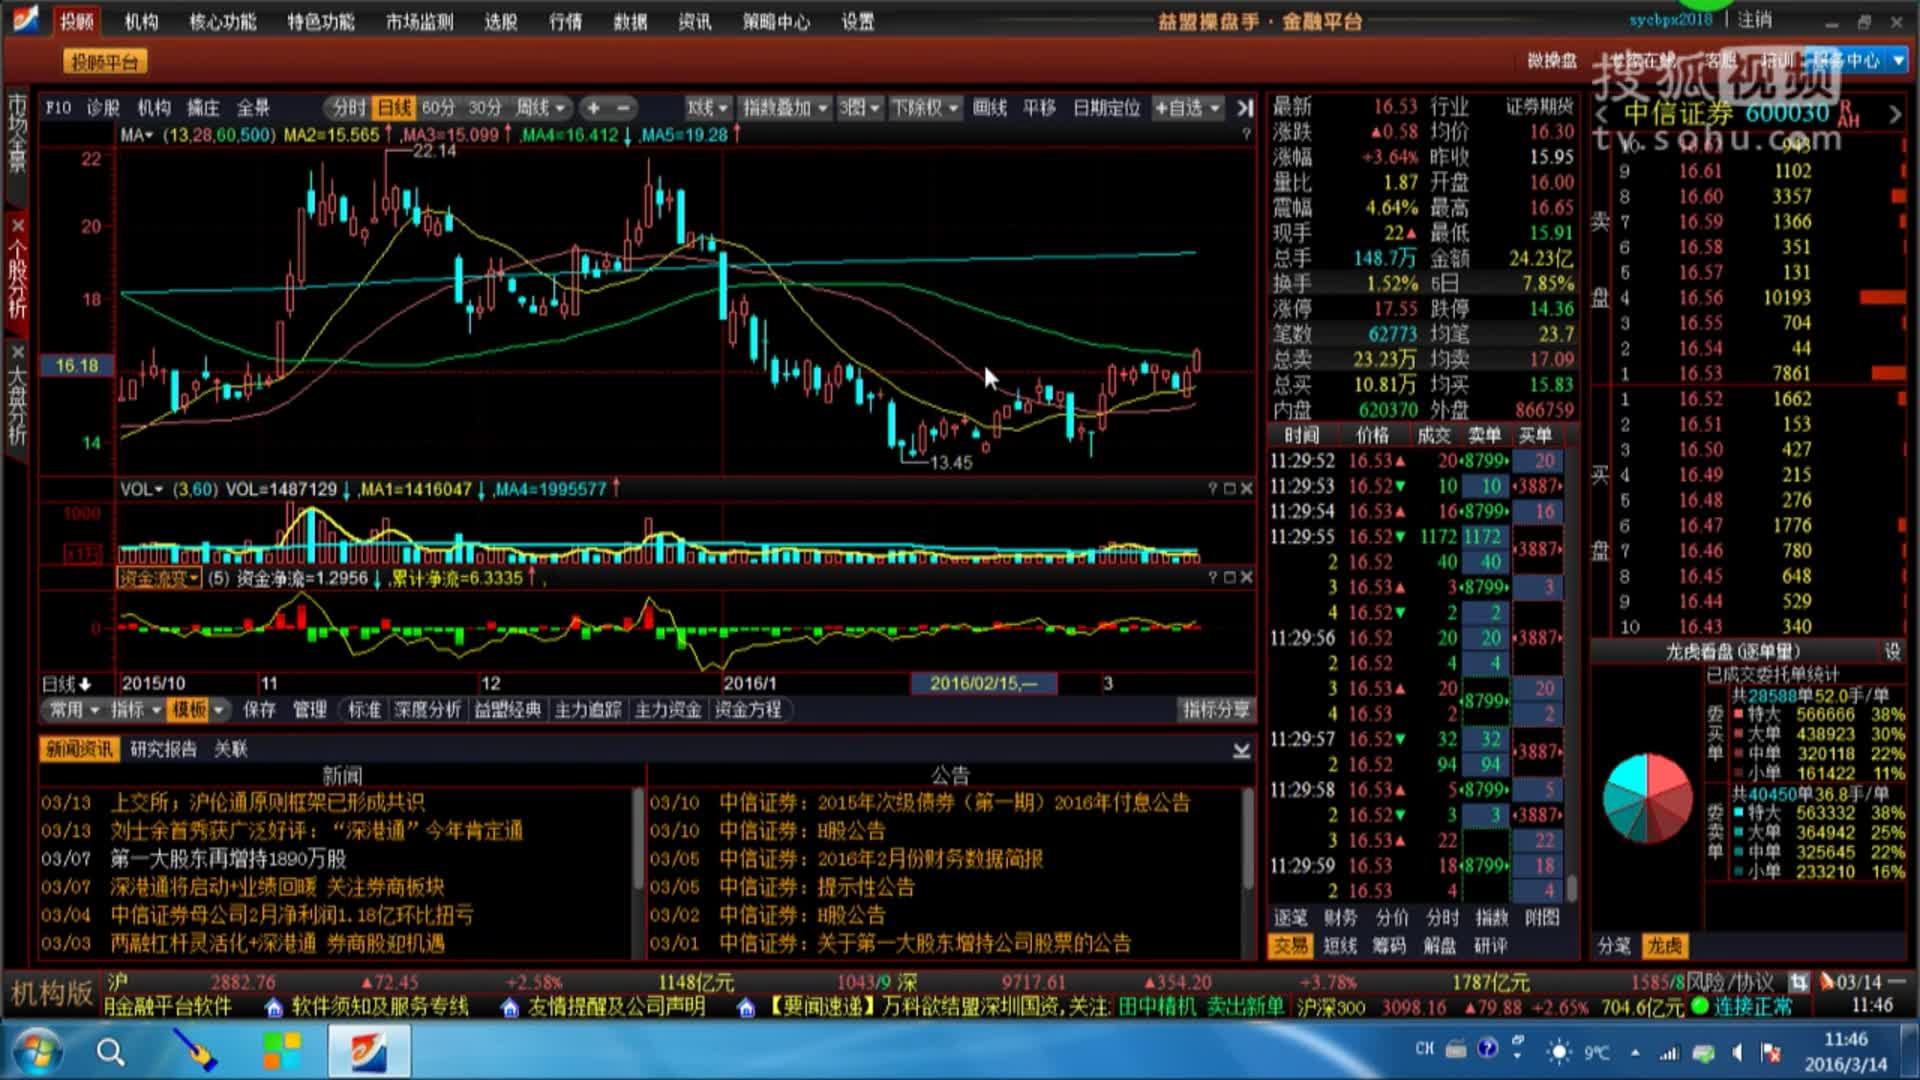
Task: Toggle the 分时 intraday view
Action: click(349, 107)
